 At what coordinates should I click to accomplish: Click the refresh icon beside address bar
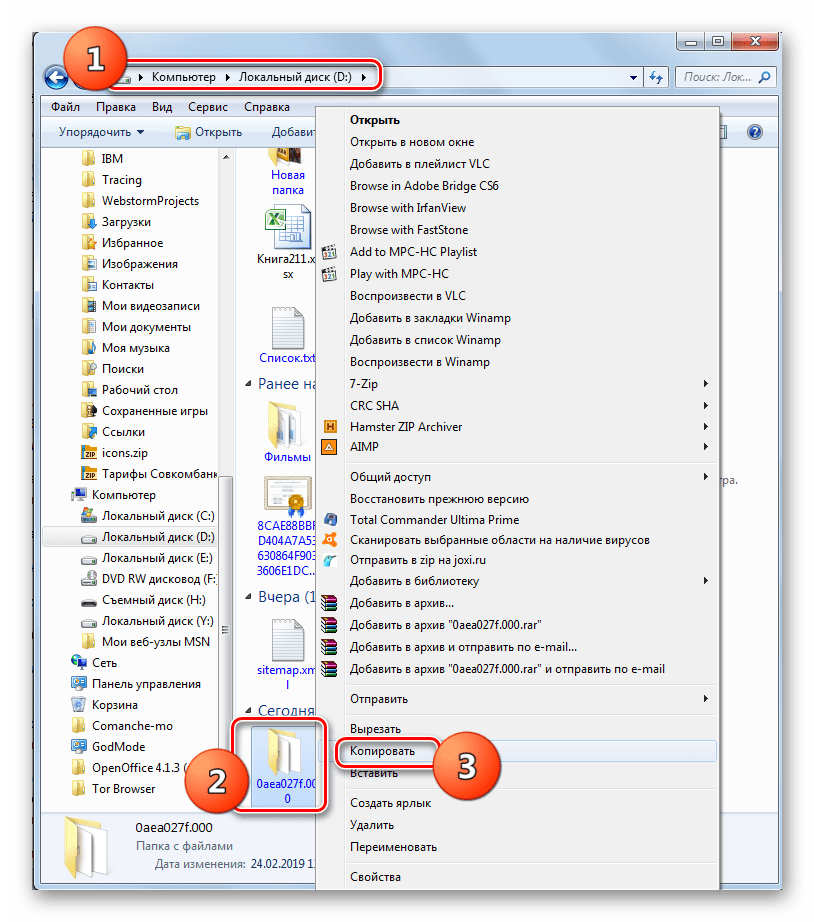tap(657, 77)
